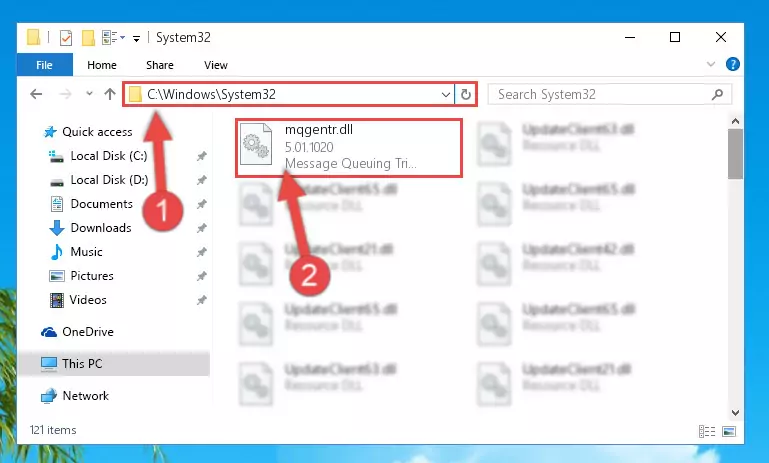Click the file list scroll down arrow
The height and width of the screenshot is (463, 769).
(x=735, y=413)
